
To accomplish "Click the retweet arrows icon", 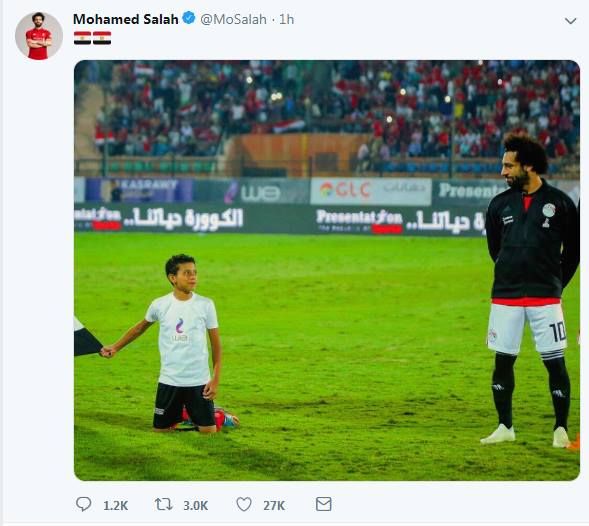I will (163, 504).
